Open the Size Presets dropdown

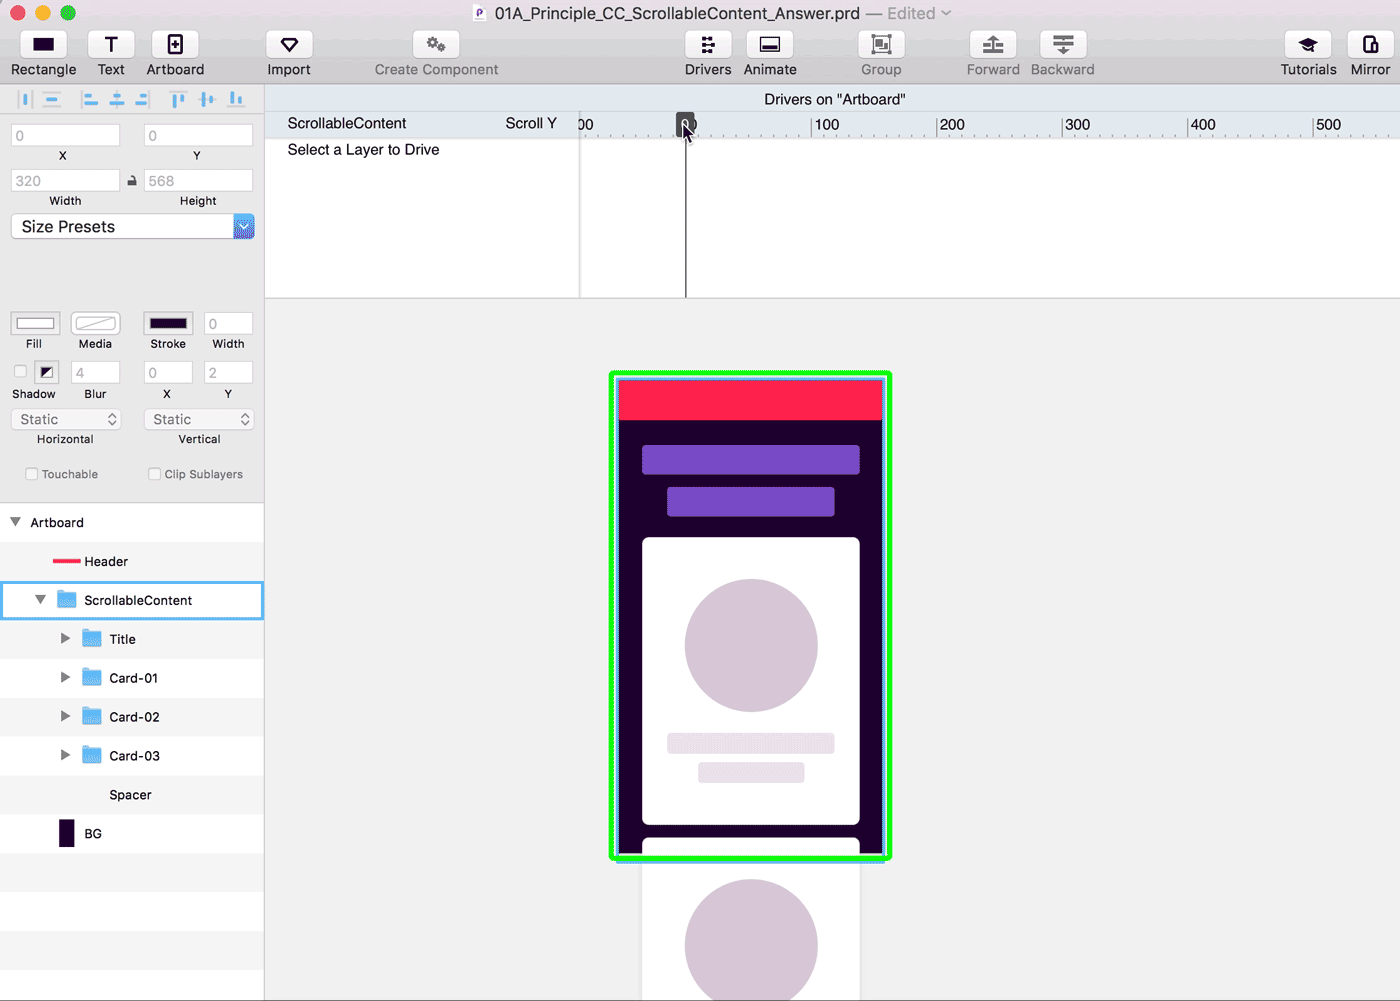[132, 226]
